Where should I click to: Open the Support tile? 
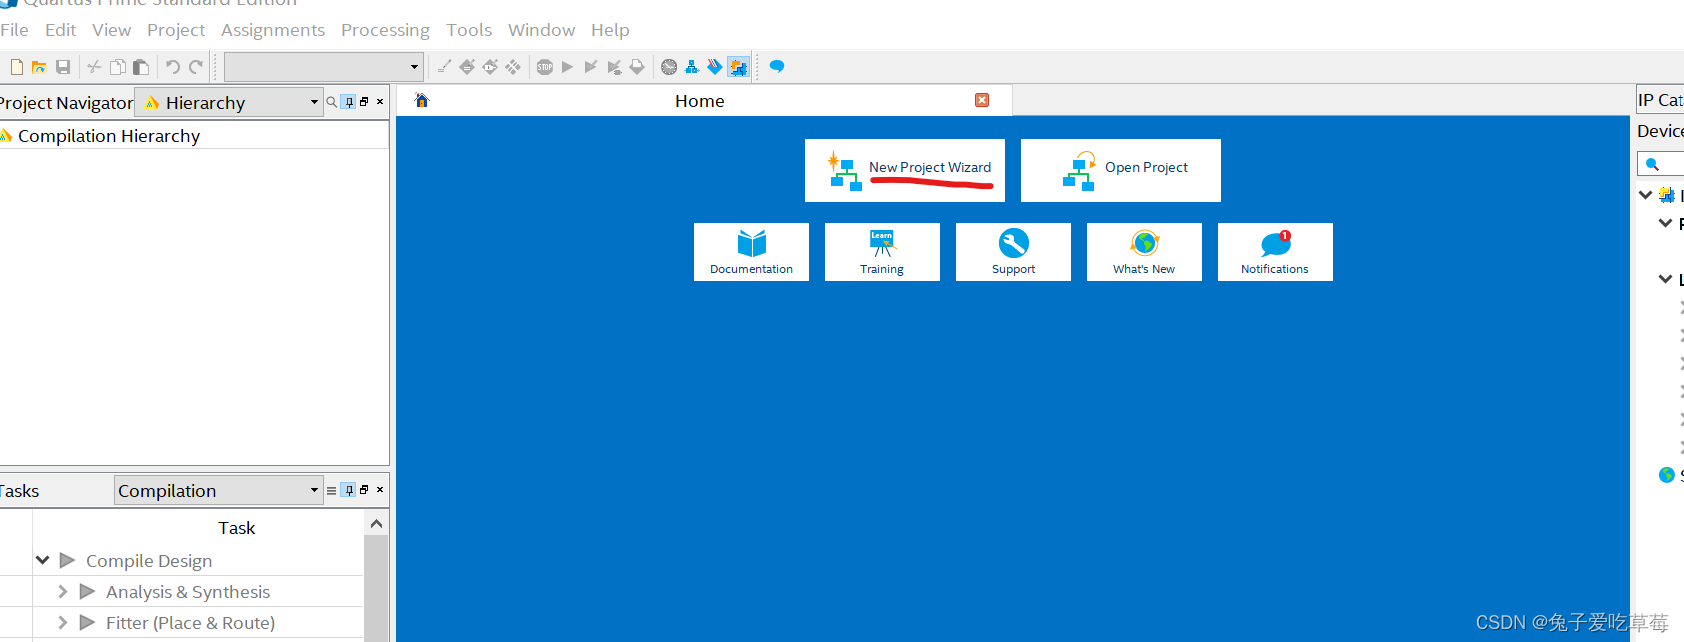click(1013, 252)
